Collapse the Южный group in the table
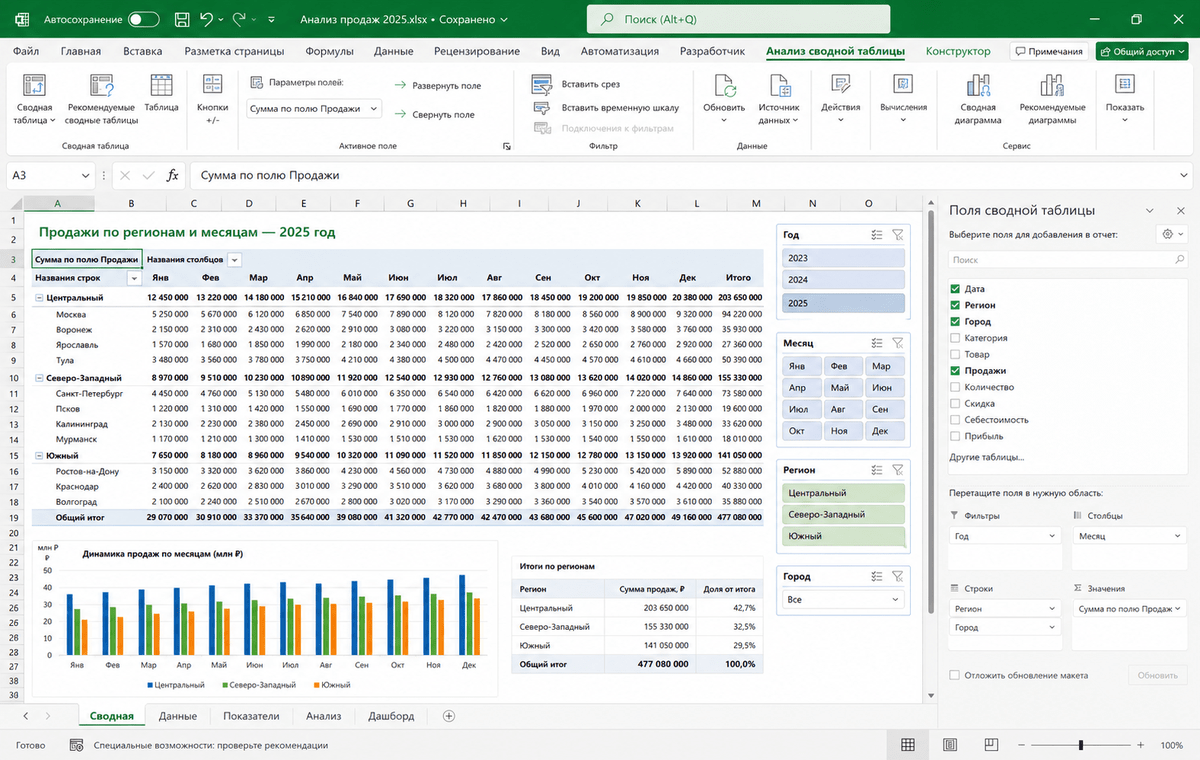This screenshot has width=1200, height=760. [x=39, y=455]
